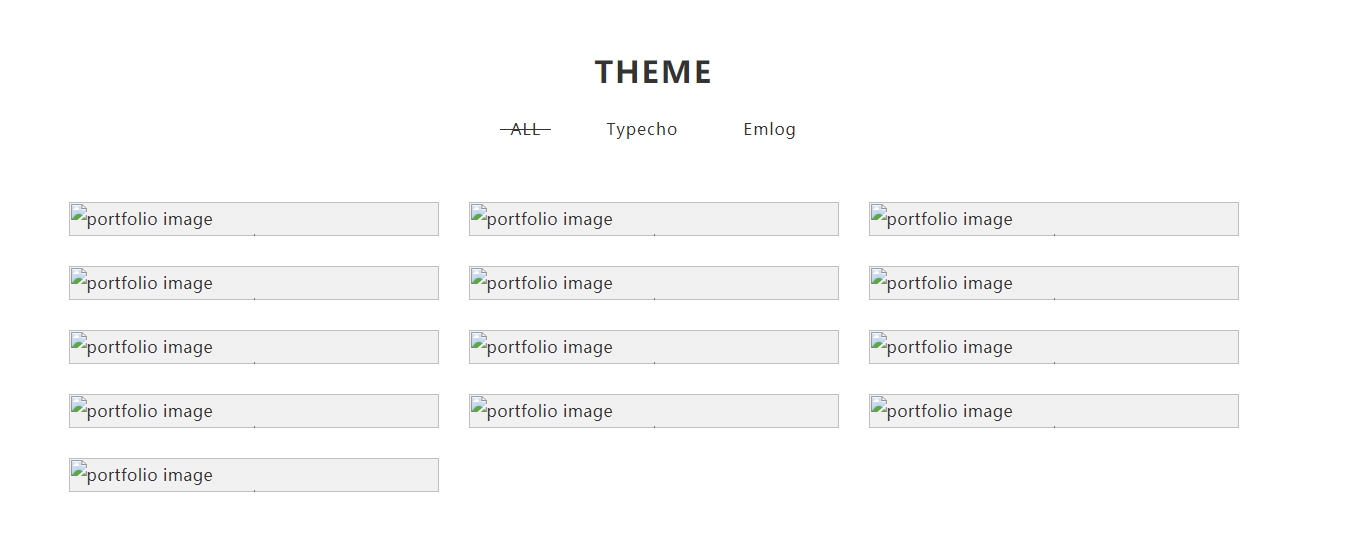
Task: Open left portfolio image in row four
Action: pyautogui.click(x=254, y=411)
